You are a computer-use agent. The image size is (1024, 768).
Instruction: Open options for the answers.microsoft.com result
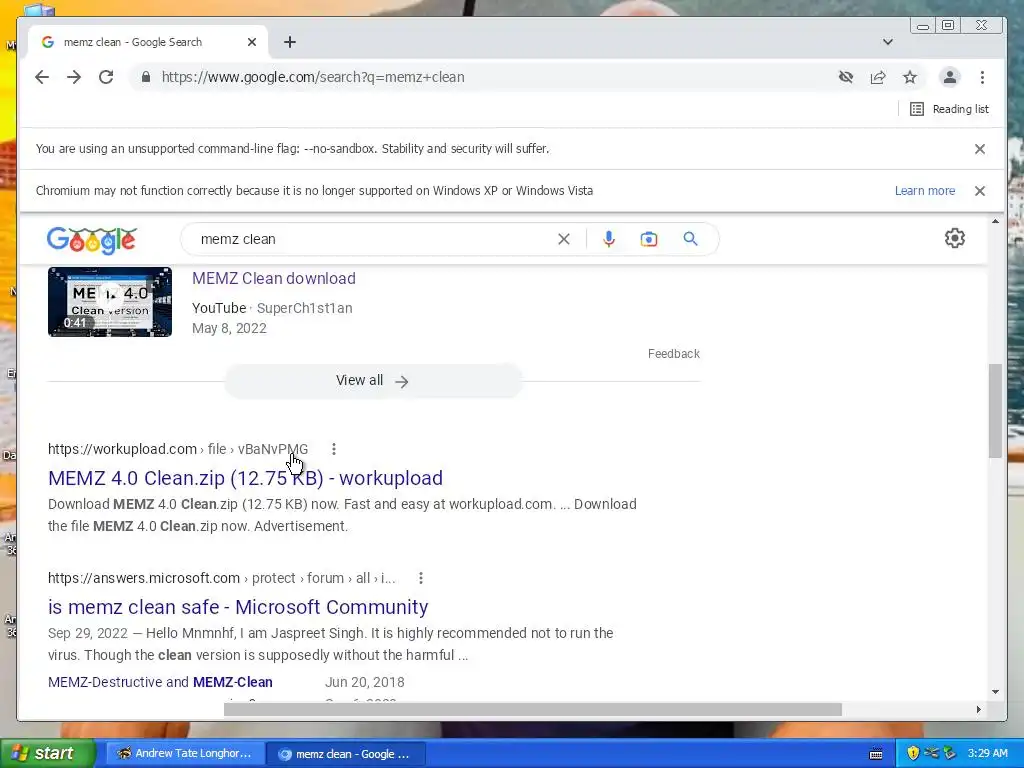[x=421, y=579]
